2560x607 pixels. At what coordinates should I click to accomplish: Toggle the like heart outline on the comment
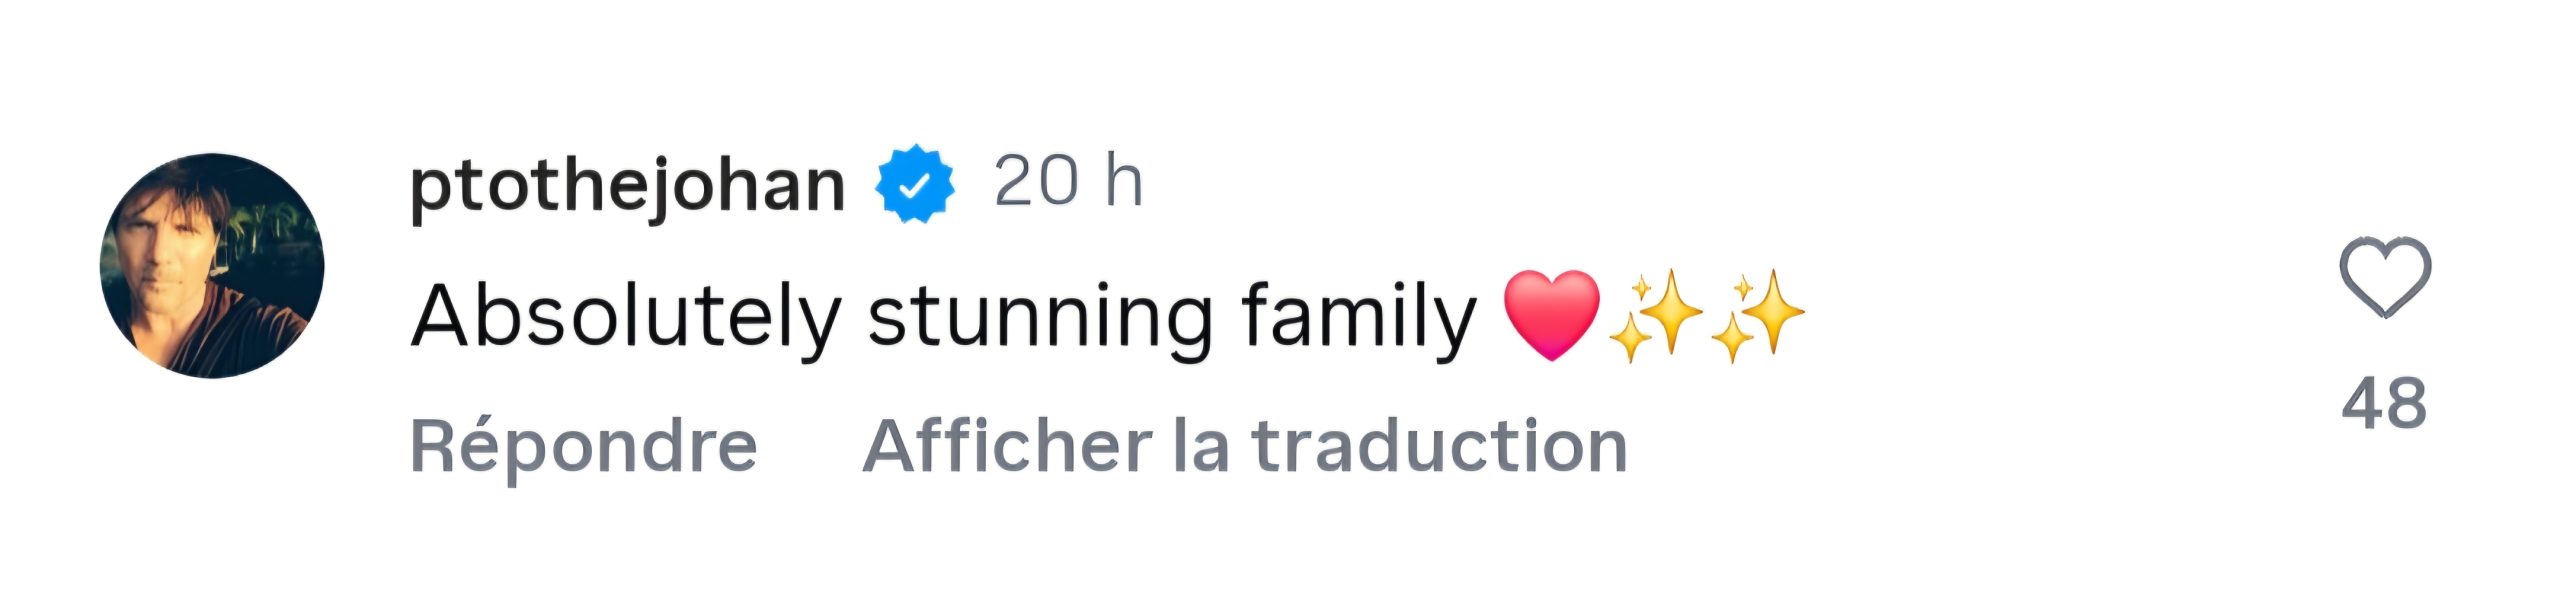2384,277
